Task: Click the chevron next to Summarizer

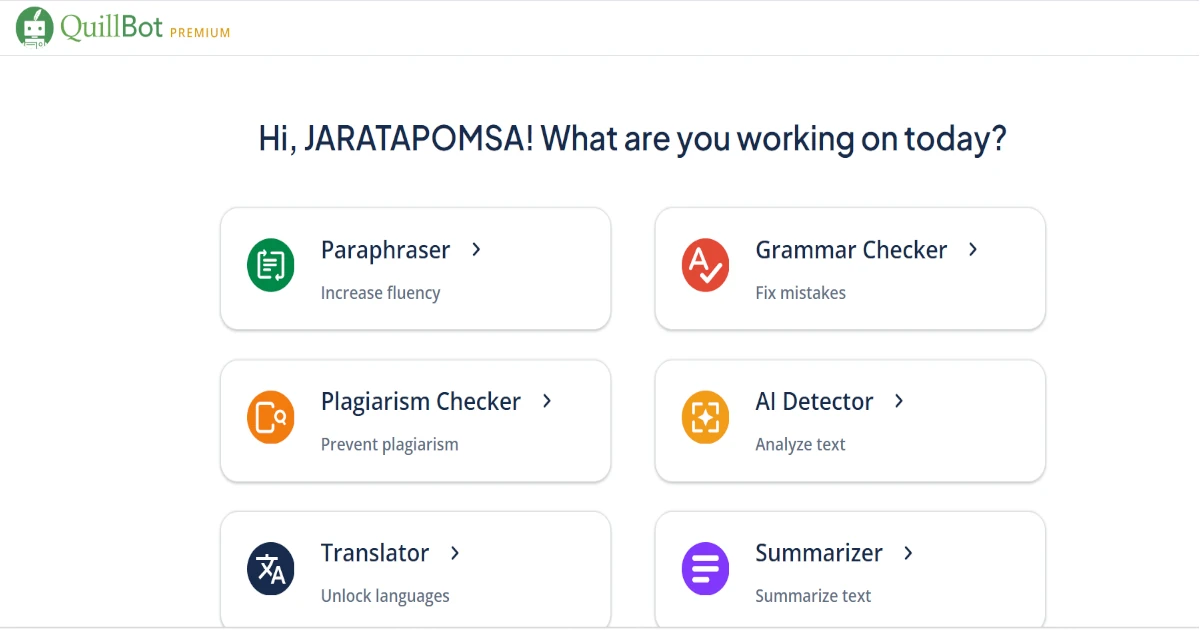Action: point(908,553)
